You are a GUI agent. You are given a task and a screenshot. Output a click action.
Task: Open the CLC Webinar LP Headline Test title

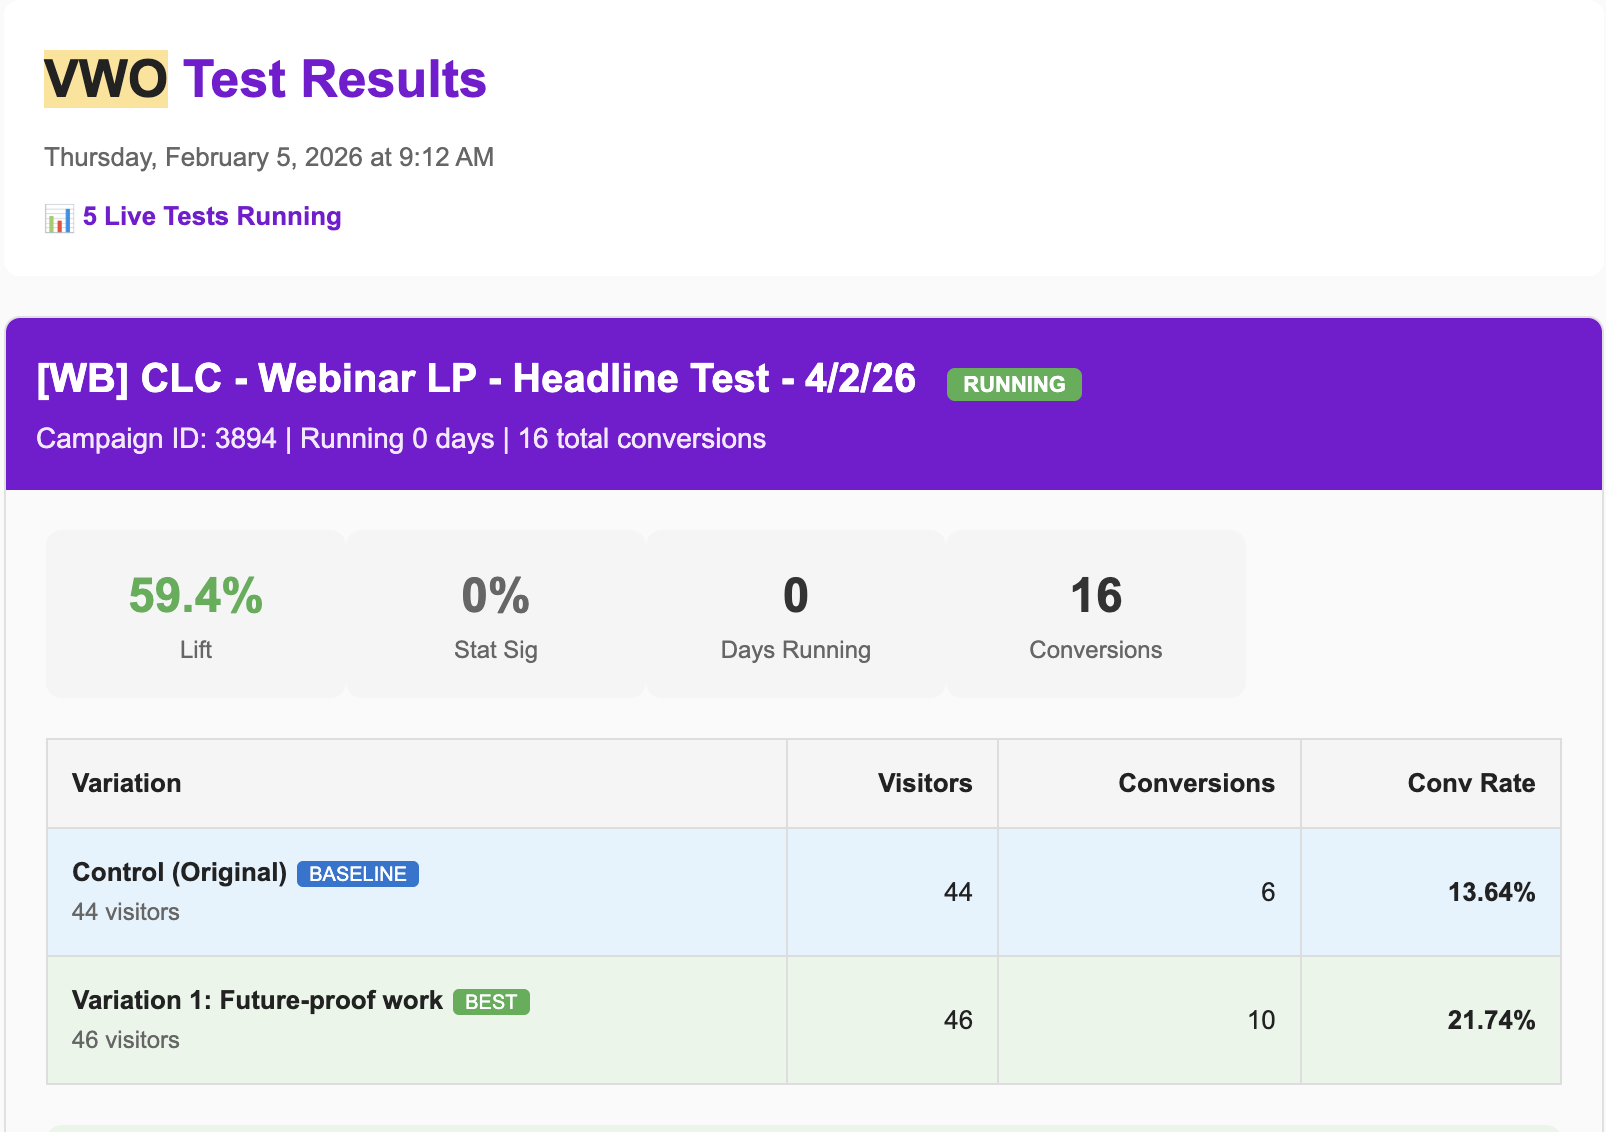tap(476, 378)
